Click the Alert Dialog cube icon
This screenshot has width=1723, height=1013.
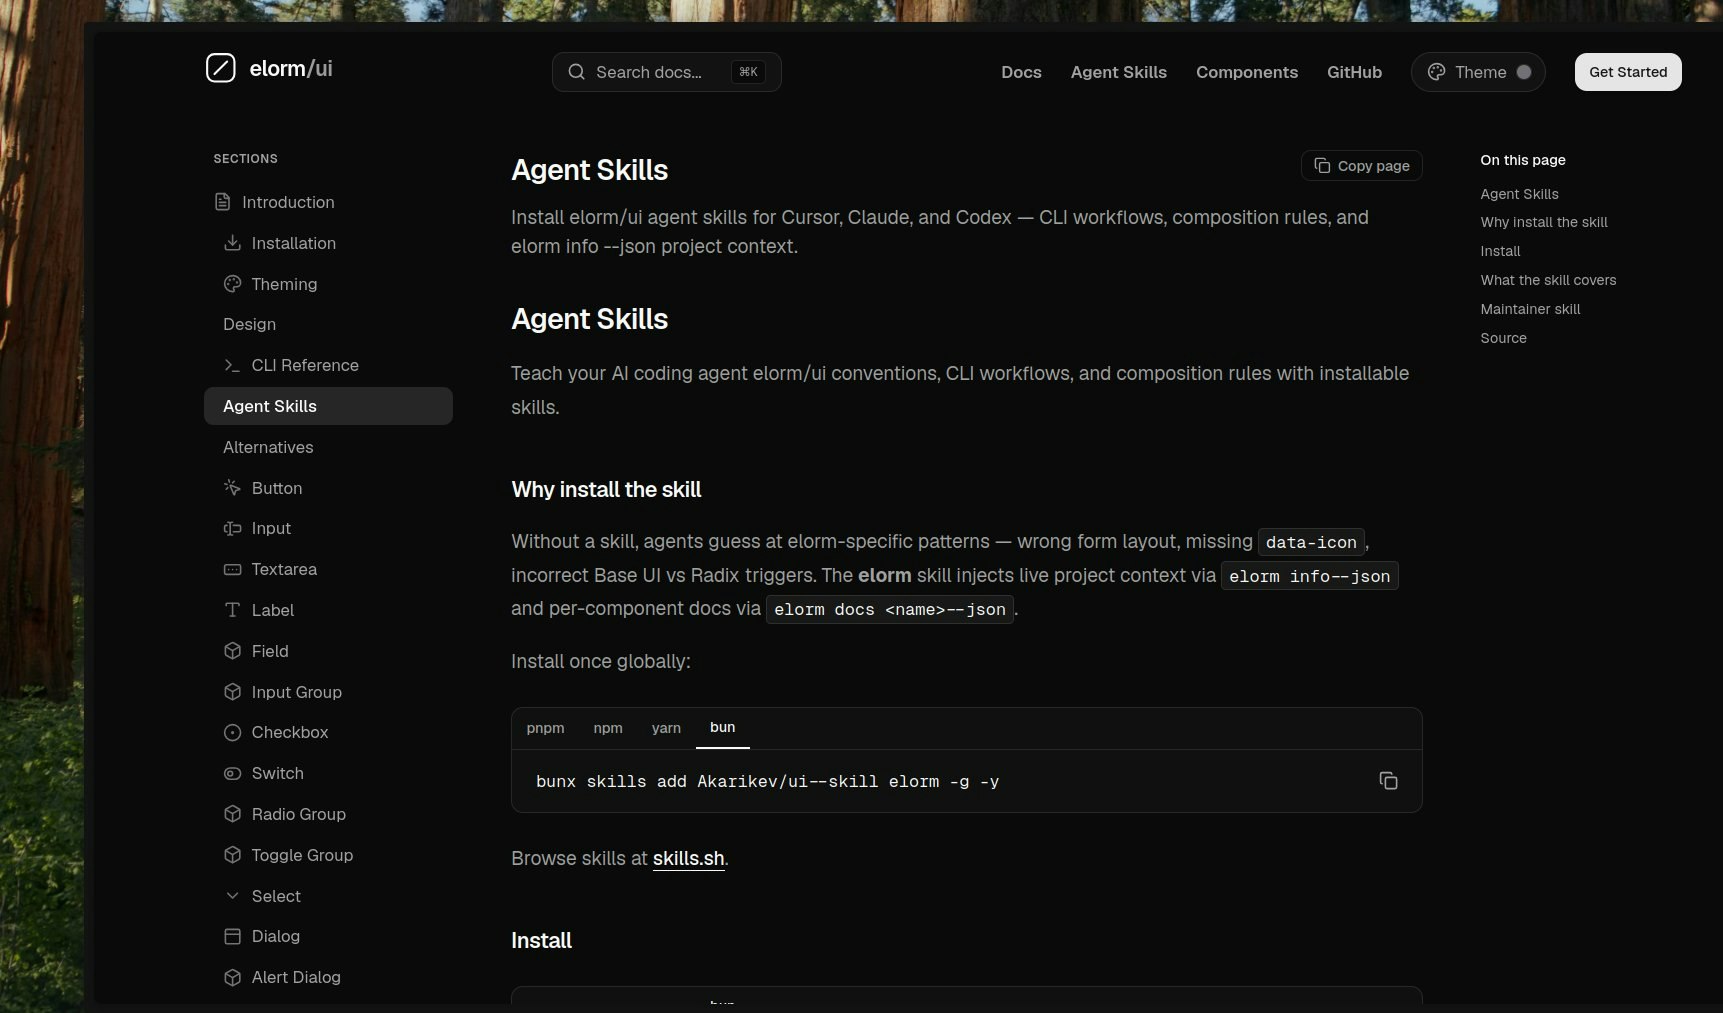tap(232, 977)
